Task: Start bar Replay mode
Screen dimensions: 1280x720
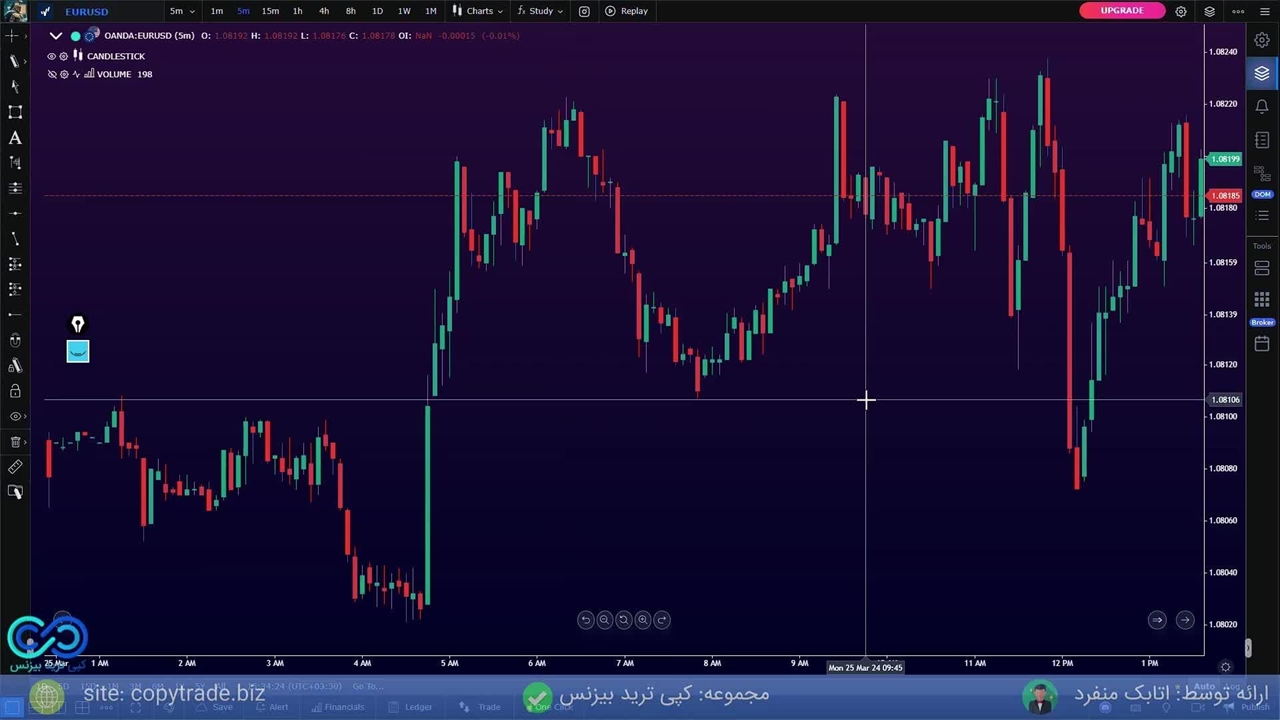Action: (626, 11)
